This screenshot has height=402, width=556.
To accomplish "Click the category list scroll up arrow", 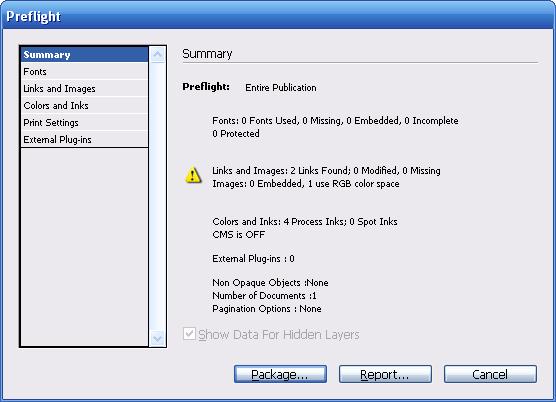I will click(x=157, y=55).
